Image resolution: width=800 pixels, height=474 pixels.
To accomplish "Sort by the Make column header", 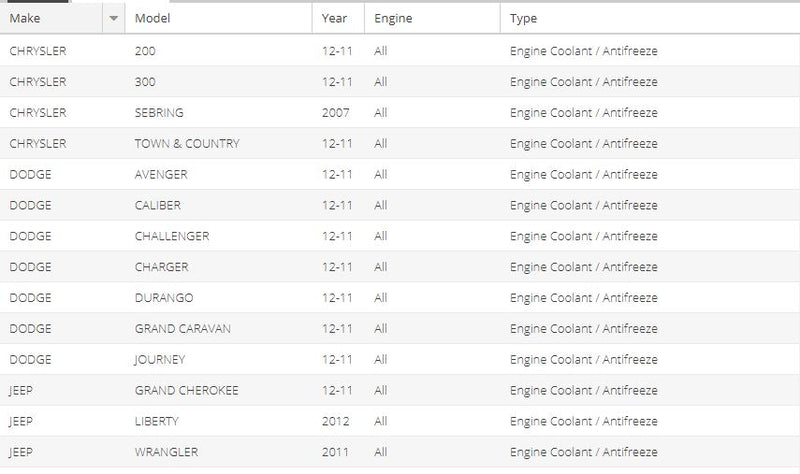I will (51, 18).
